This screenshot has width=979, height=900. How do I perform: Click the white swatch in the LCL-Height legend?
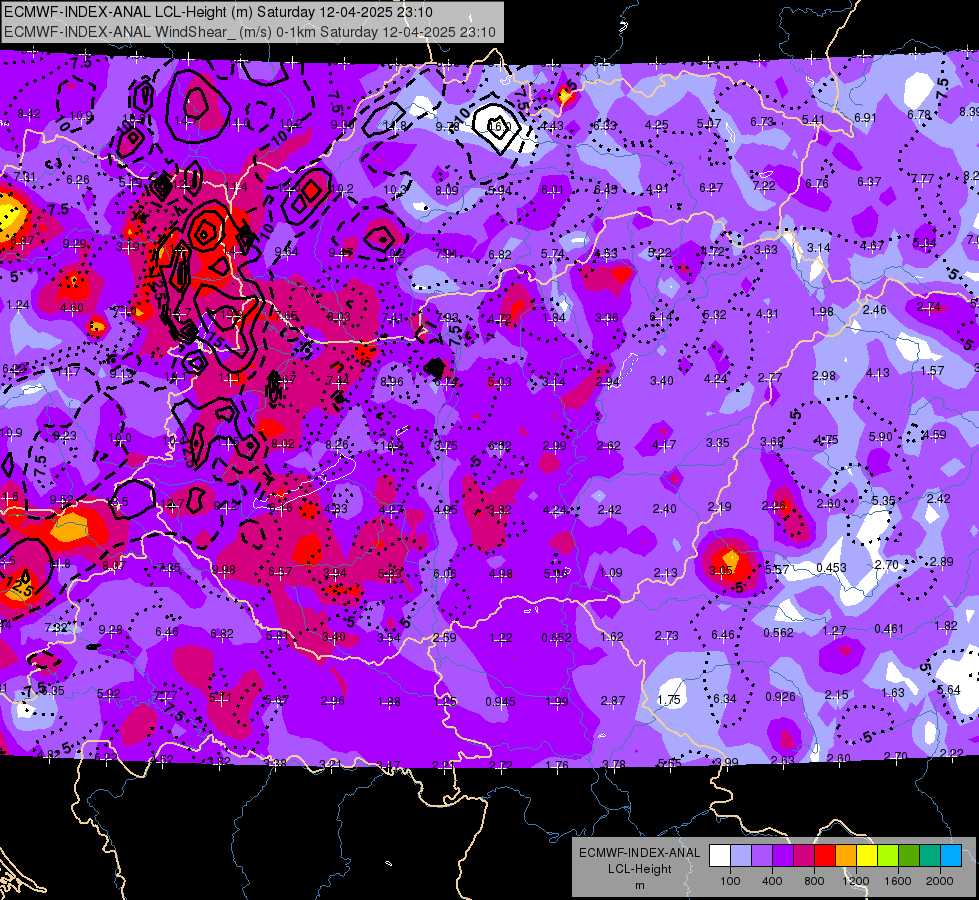720,856
